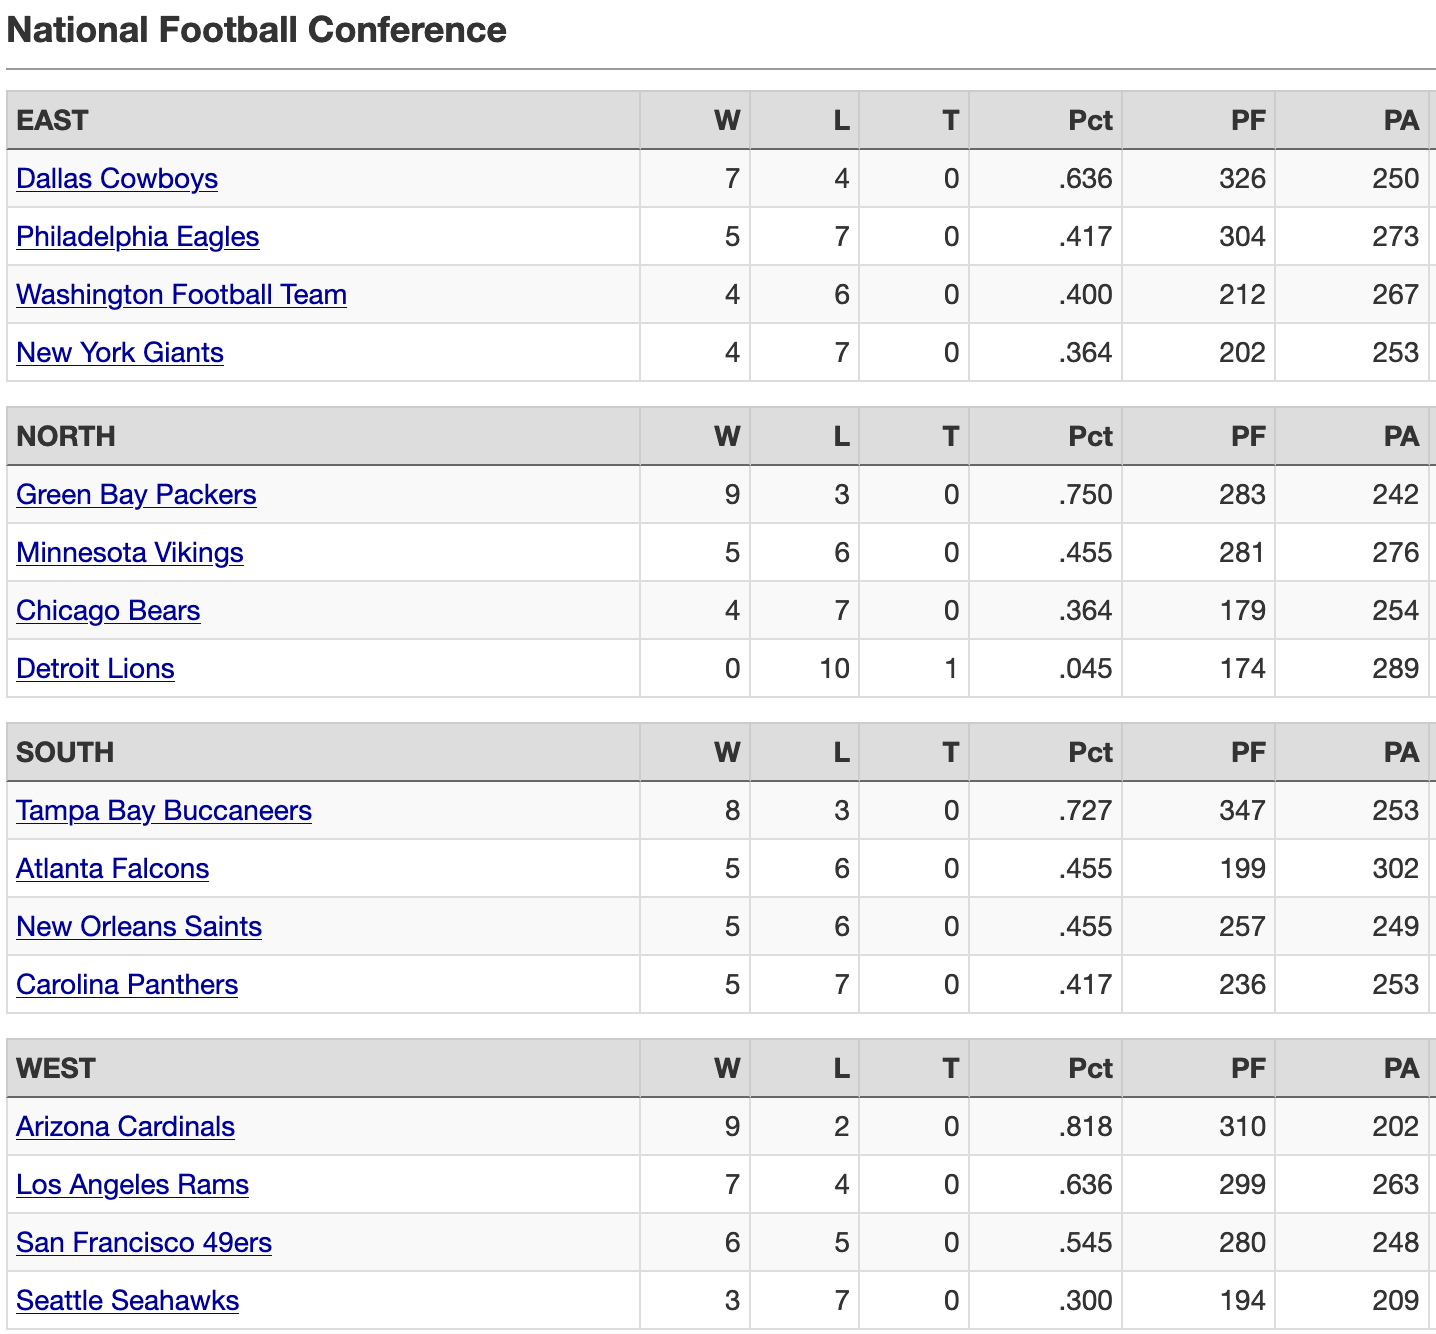The height and width of the screenshot is (1334, 1436).
Task: Open the Minnesota Vikings team page
Action: [130, 553]
